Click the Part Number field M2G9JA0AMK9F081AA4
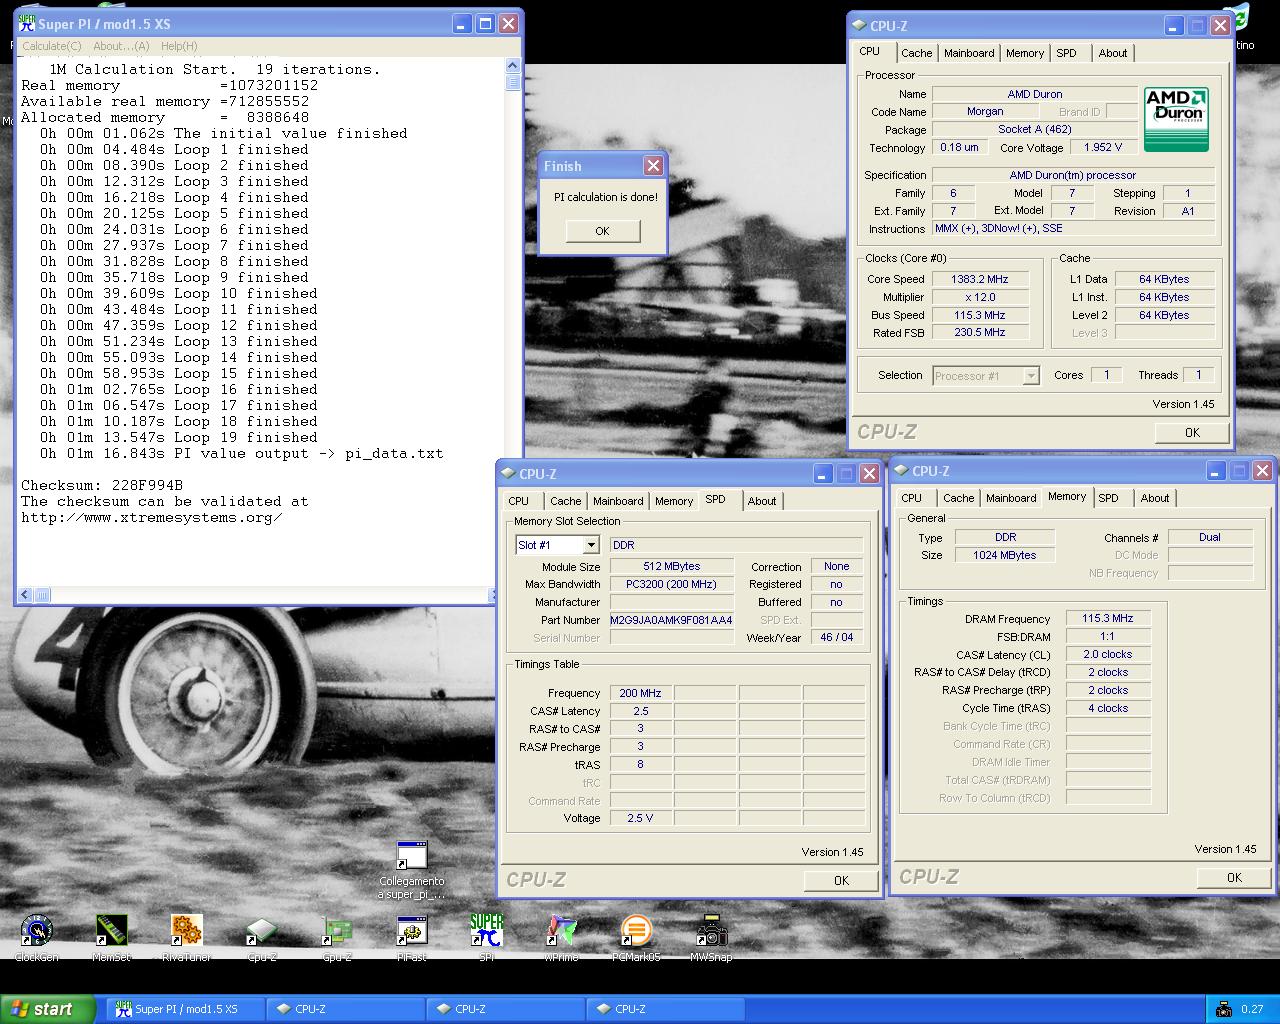The image size is (1280, 1024). 671,620
